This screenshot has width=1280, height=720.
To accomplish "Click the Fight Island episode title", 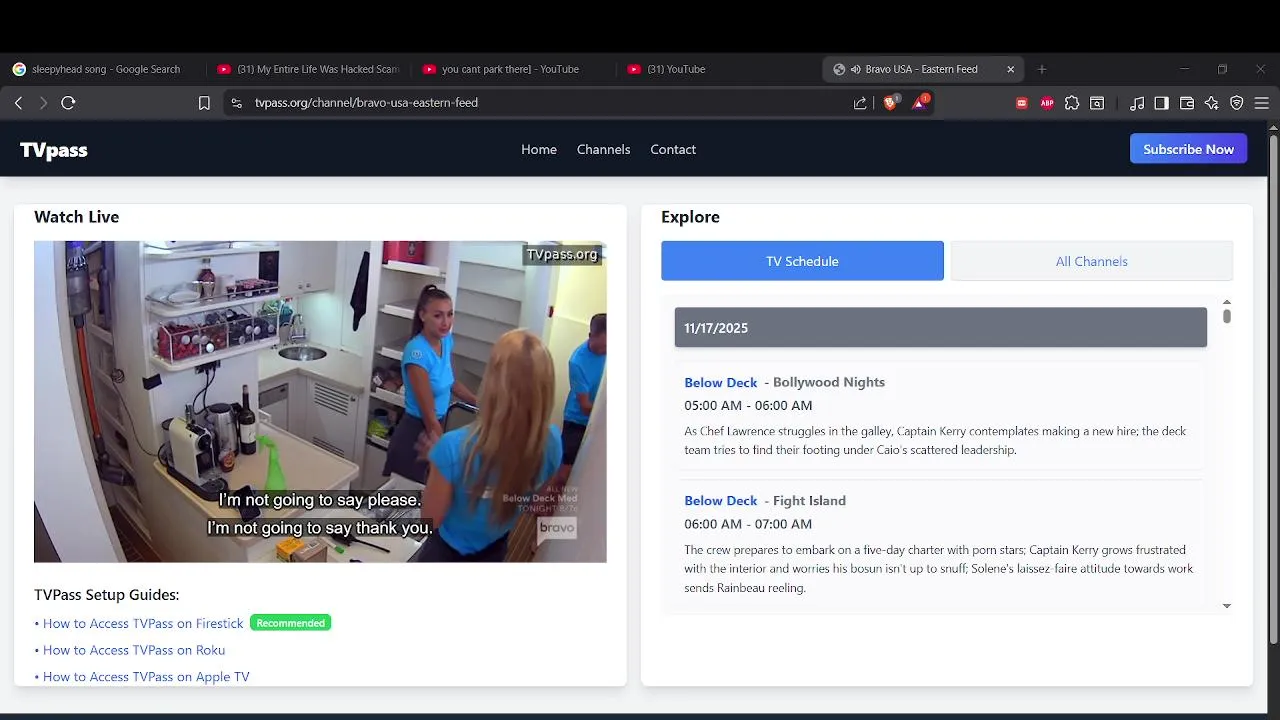I will point(809,500).
